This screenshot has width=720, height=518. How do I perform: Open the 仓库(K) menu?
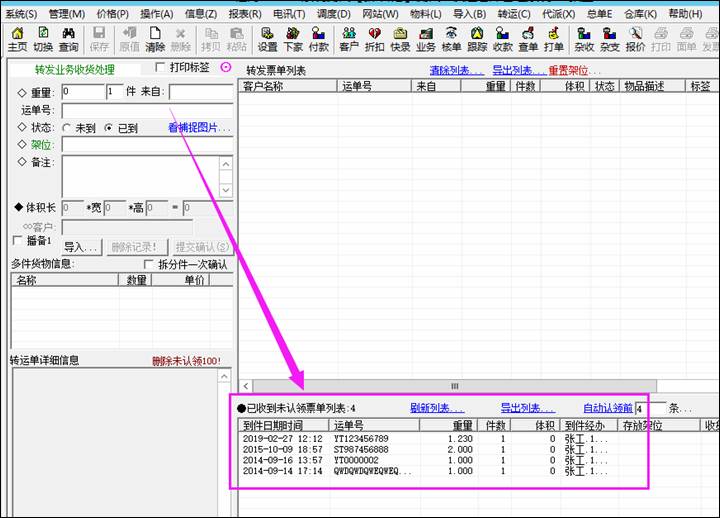[x=641, y=14]
